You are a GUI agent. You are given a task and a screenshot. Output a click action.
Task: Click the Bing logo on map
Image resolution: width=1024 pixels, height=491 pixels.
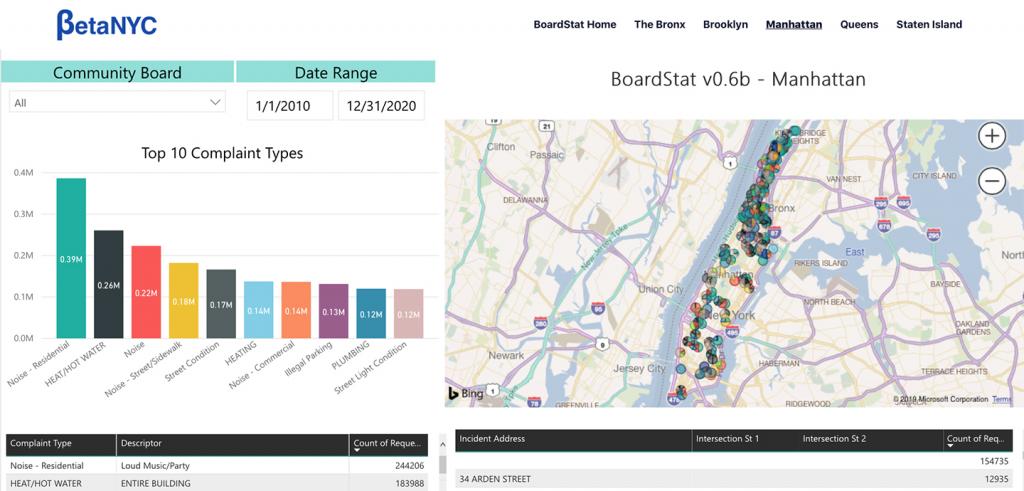[x=466, y=393]
